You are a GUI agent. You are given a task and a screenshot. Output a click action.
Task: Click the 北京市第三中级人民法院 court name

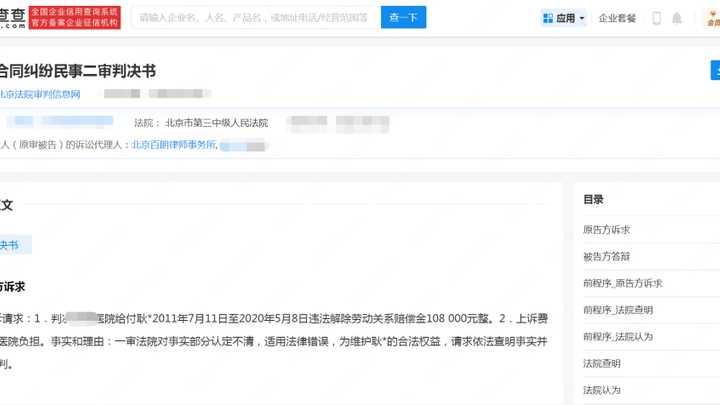216,123
